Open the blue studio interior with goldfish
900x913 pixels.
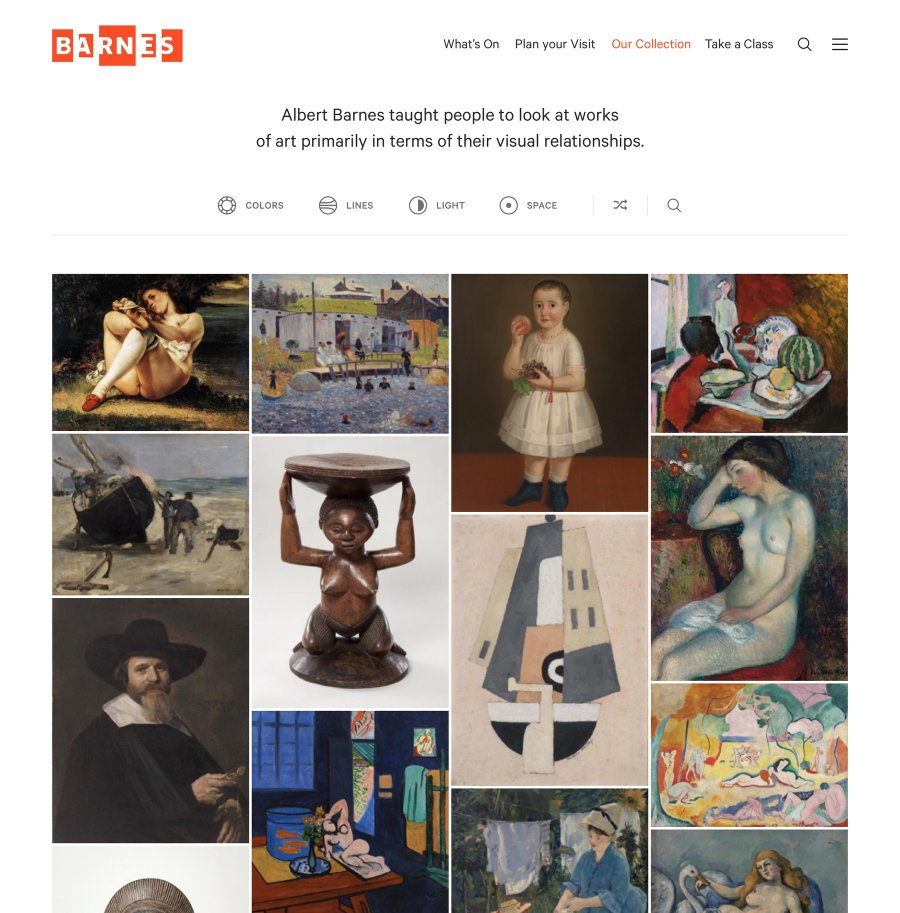(350, 812)
